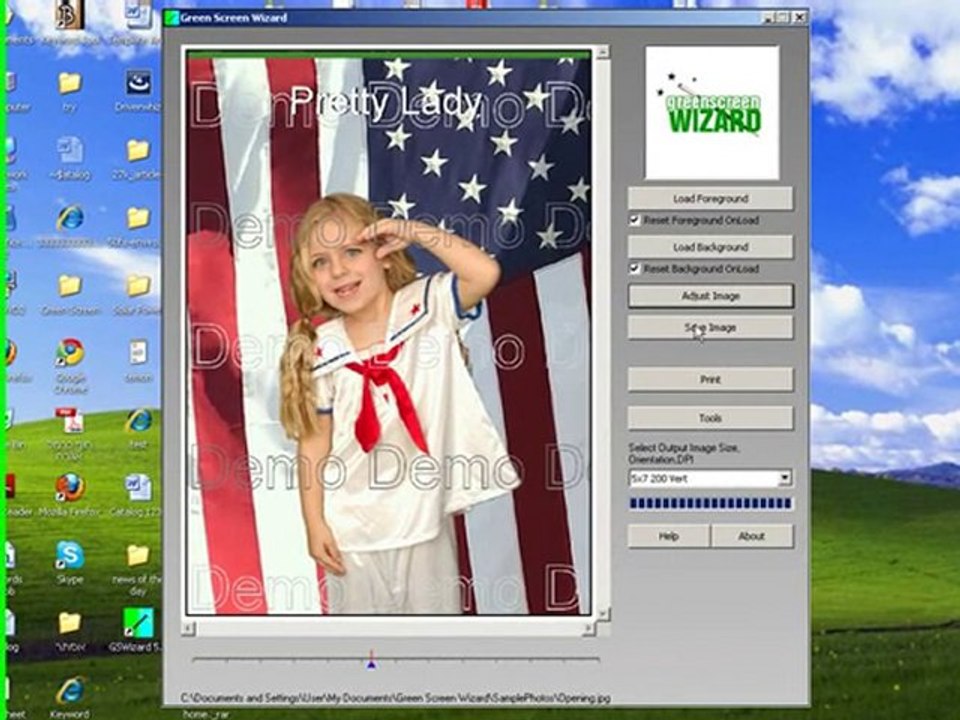This screenshot has width=960, height=720.
Task: Open the Tools button menu
Action: [710, 418]
